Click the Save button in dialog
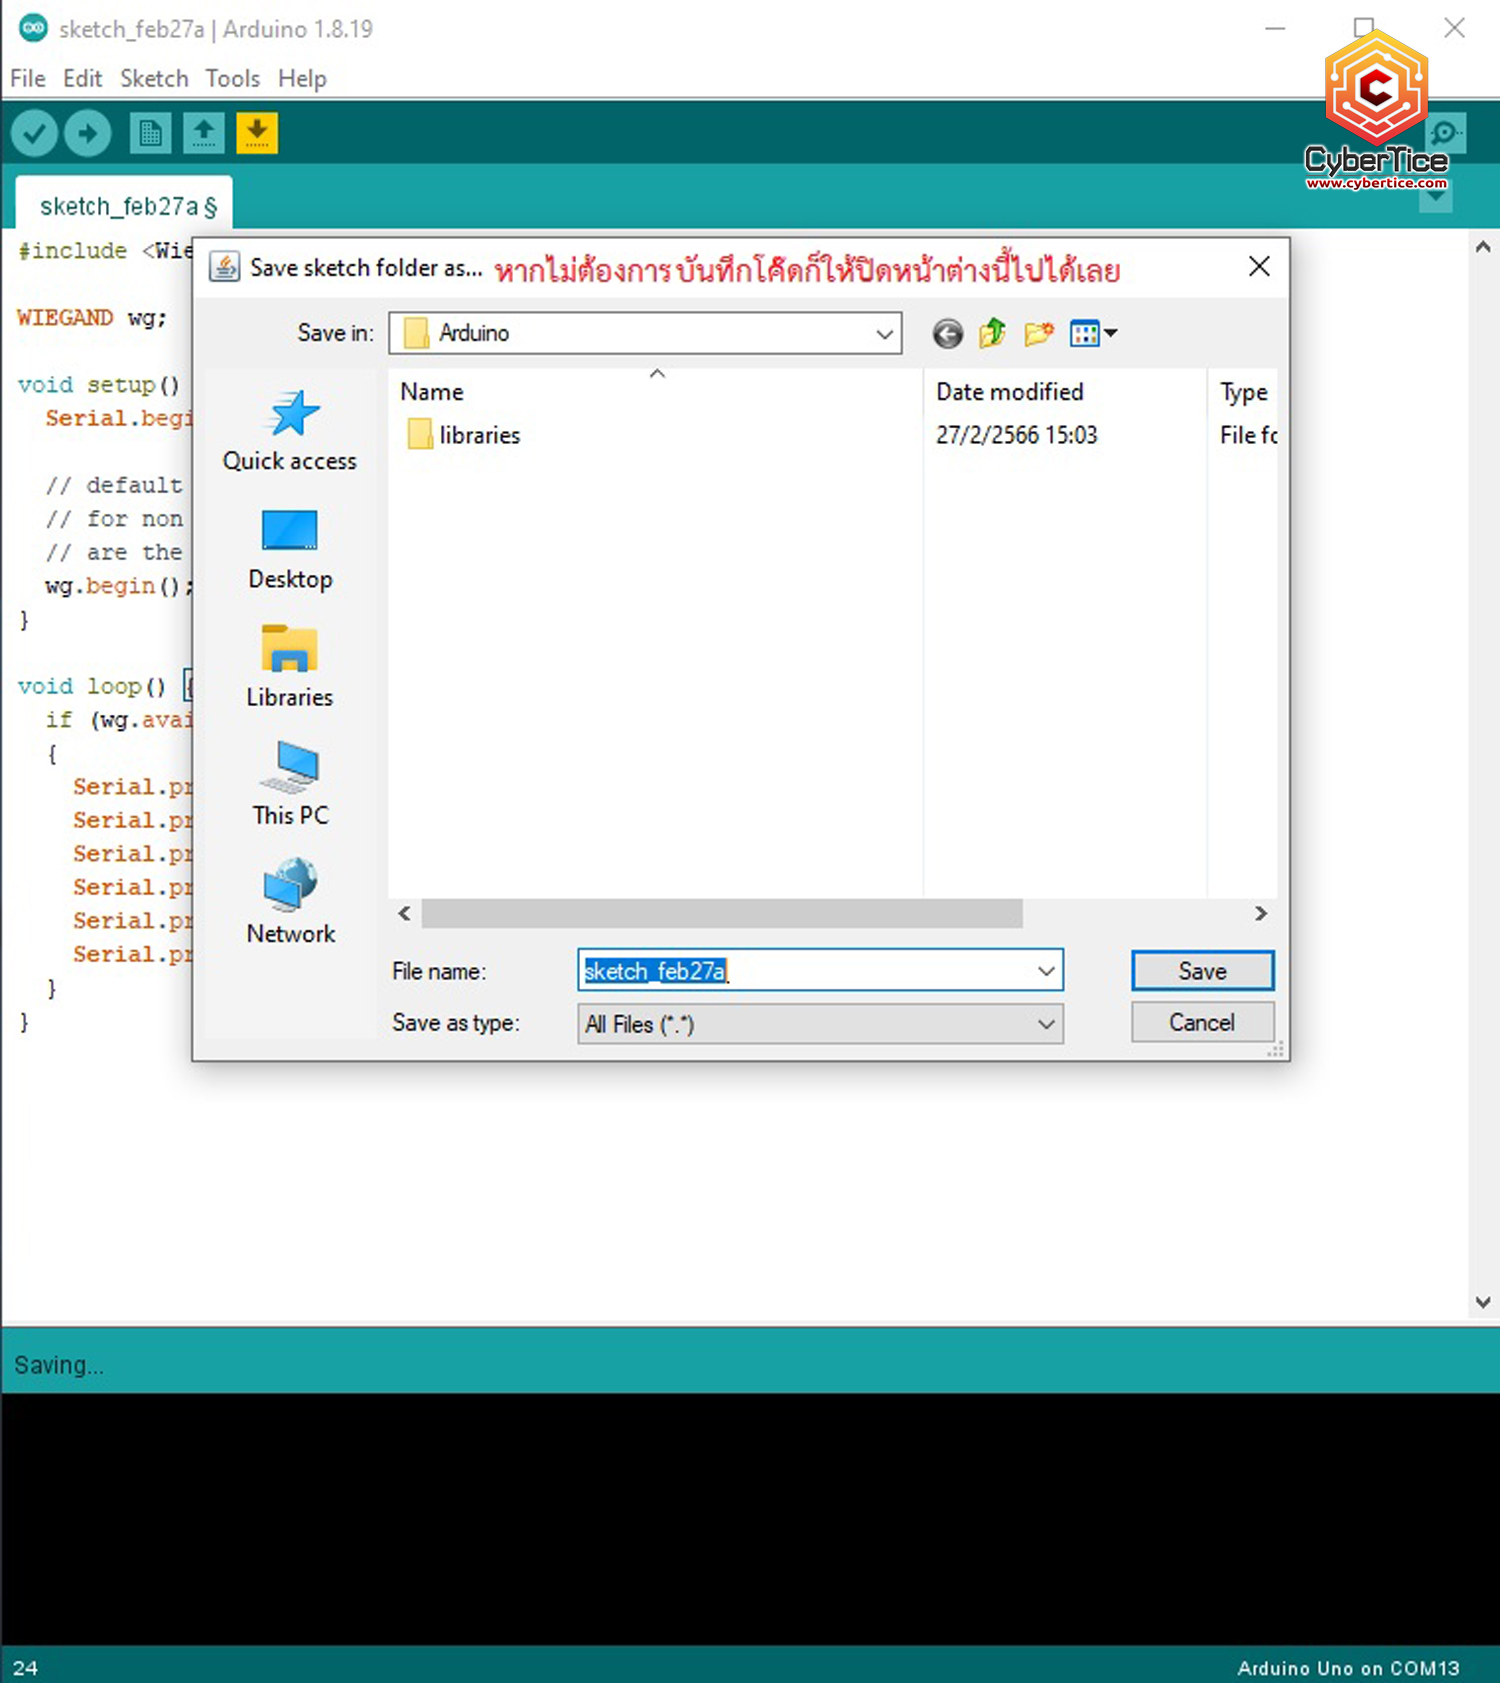The image size is (1500, 1683). tap(1202, 971)
